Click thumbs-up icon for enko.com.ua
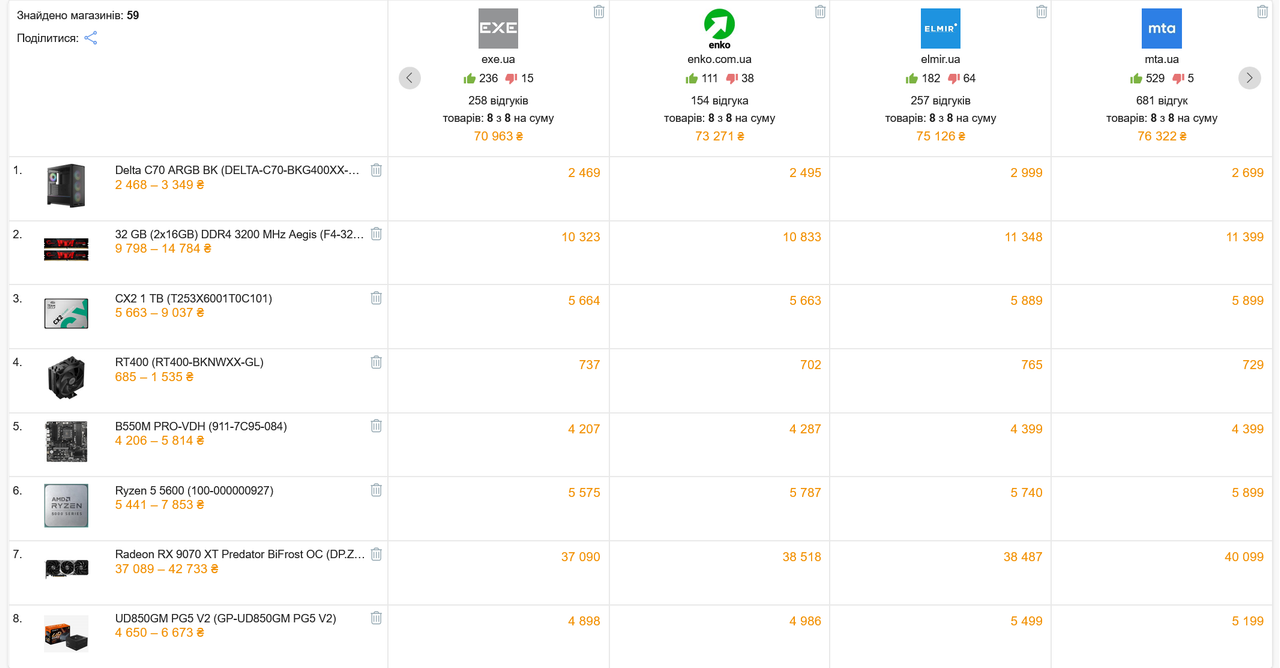The image size is (1280, 668). [691, 78]
